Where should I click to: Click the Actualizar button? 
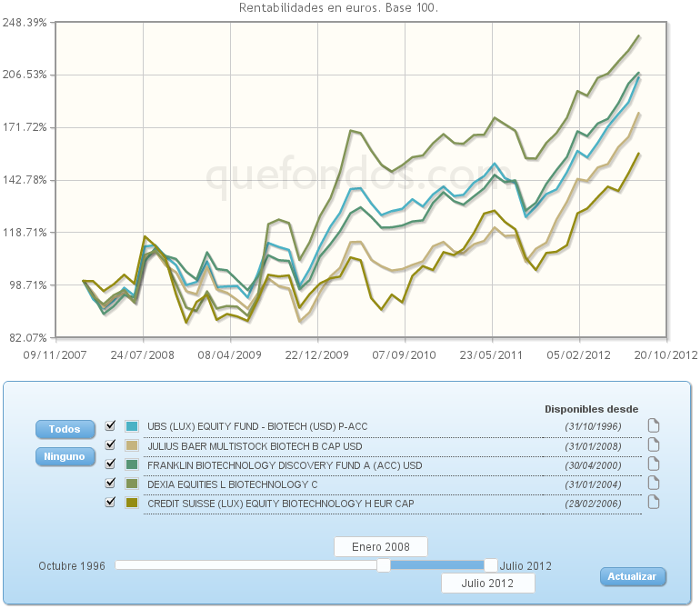pyautogui.click(x=633, y=576)
